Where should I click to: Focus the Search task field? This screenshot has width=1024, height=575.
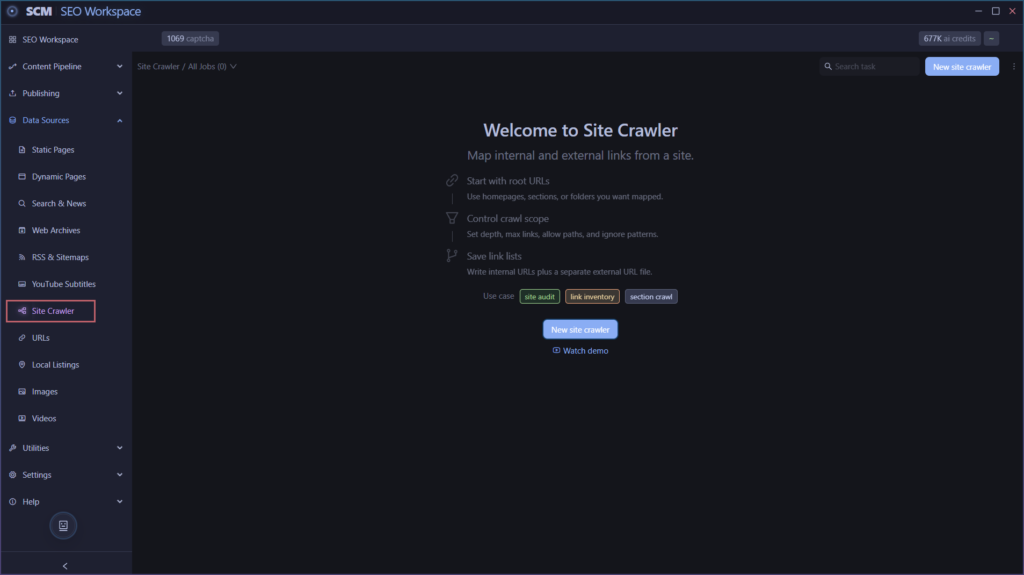click(x=869, y=67)
